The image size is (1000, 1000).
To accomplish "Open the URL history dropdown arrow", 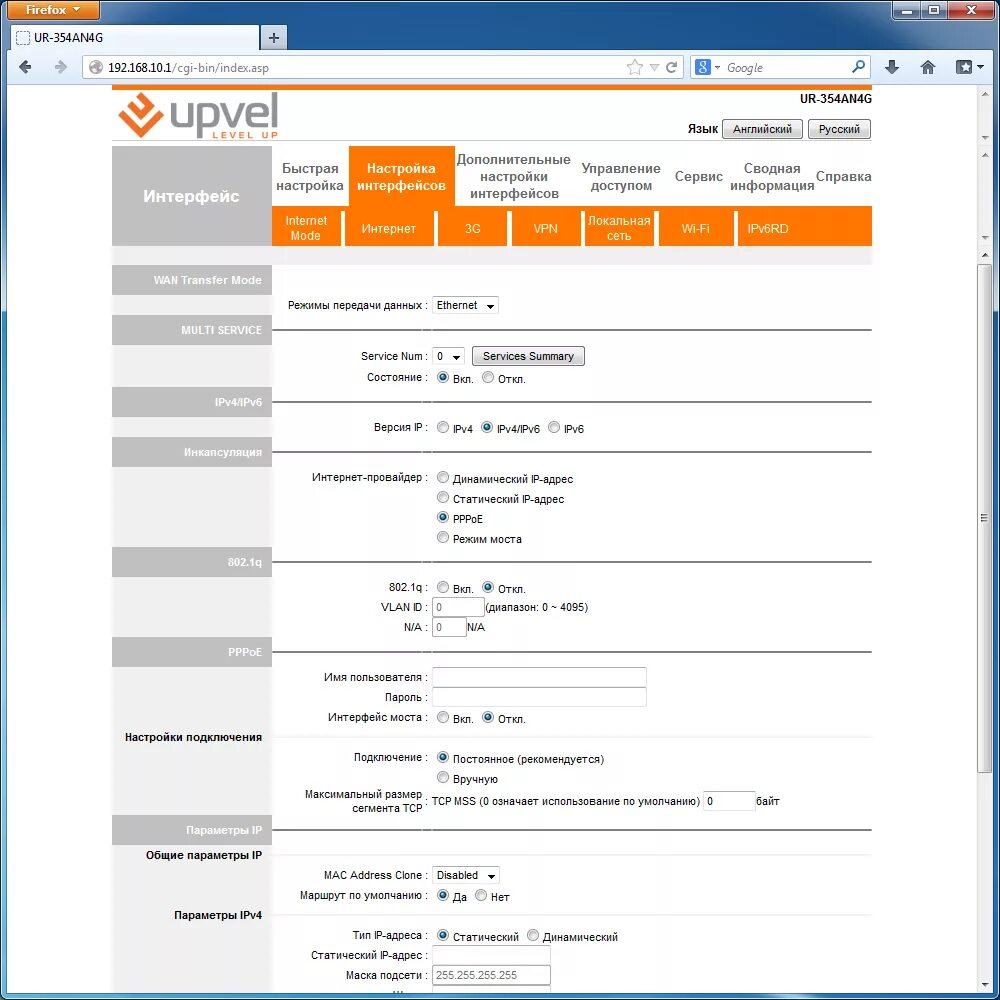I will [x=654, y=67].
